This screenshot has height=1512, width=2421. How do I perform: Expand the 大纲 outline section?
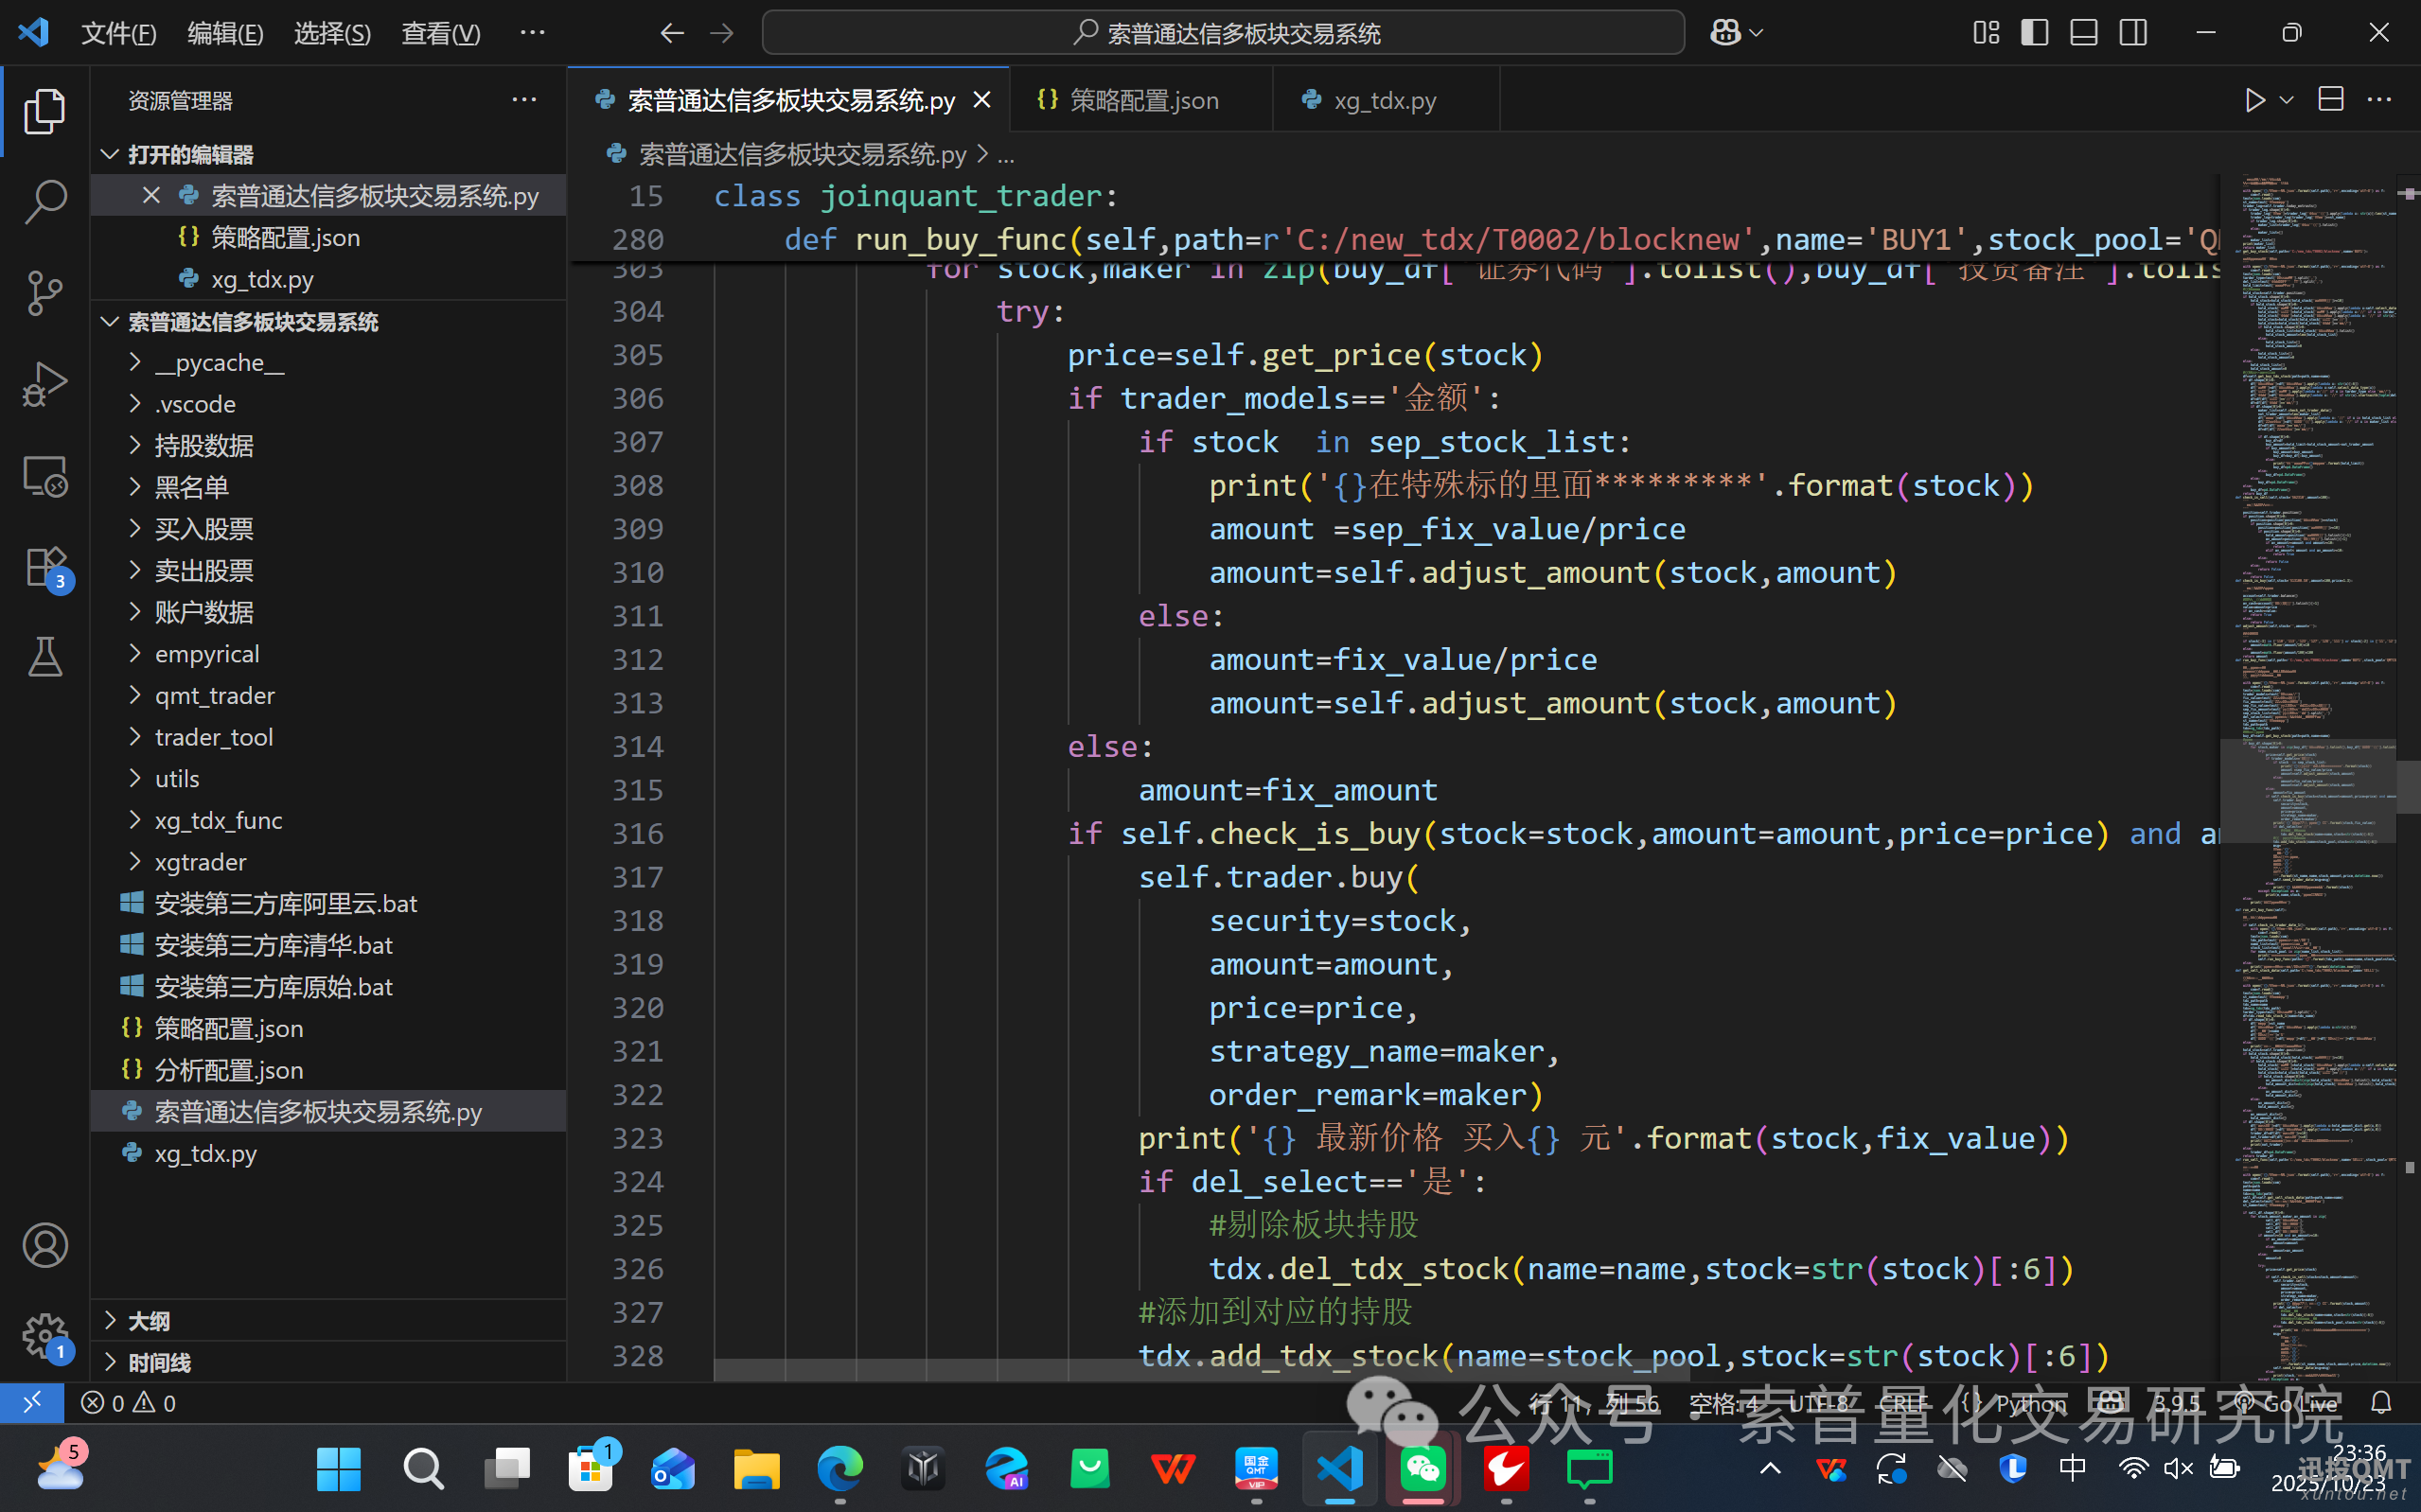coord(149,1321)
